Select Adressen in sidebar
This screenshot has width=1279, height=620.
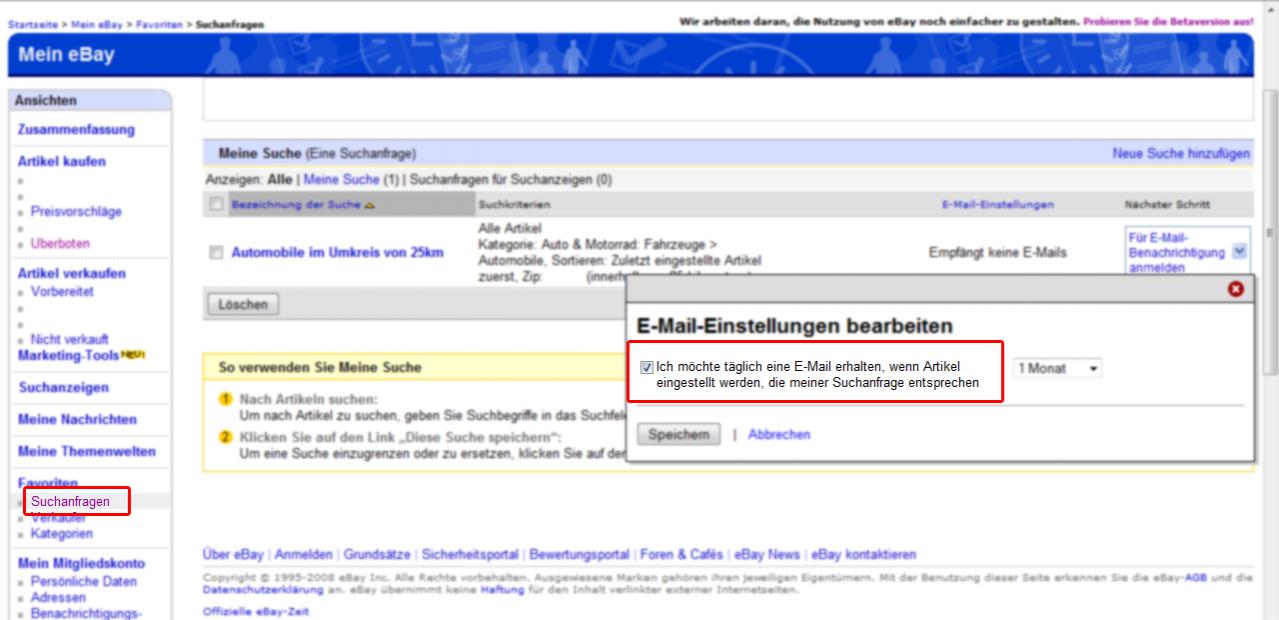tap(58, 597)
